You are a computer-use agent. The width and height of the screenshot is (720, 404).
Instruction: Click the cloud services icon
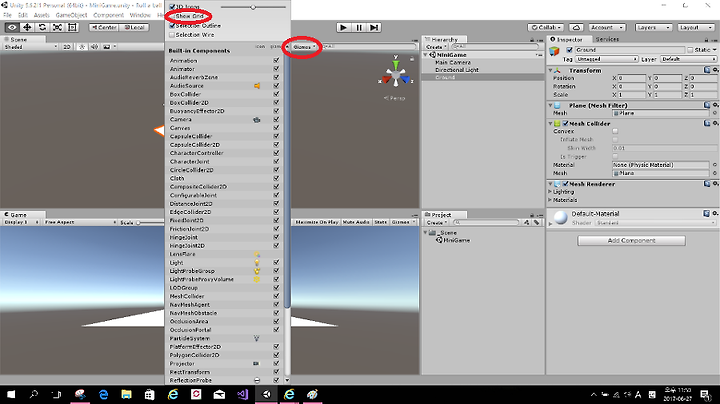tap(577, 28)
